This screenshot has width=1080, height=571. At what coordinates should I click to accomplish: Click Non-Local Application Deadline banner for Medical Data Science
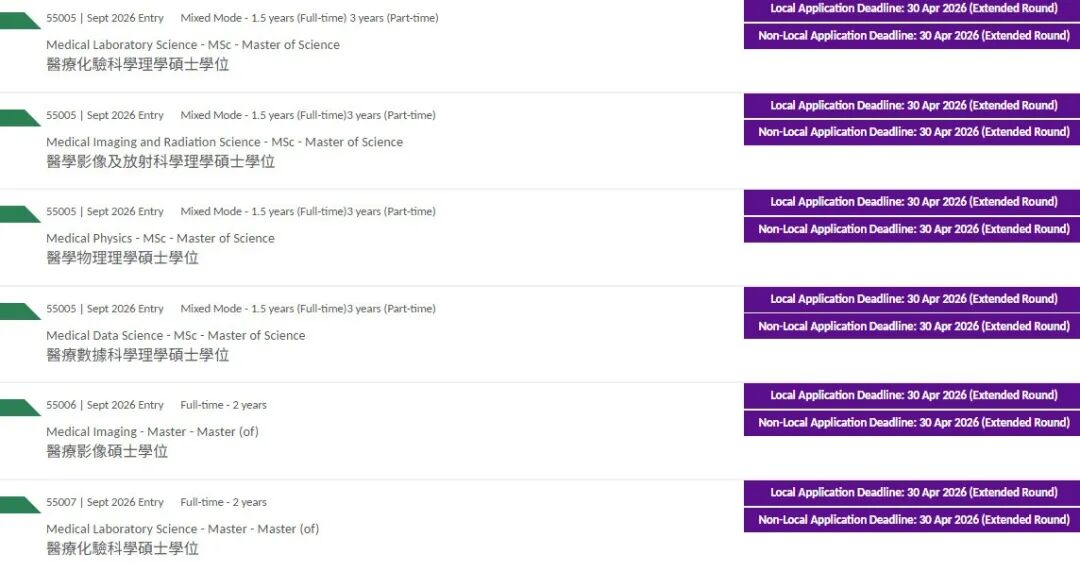pyautogui.click(x=912, y=326)
